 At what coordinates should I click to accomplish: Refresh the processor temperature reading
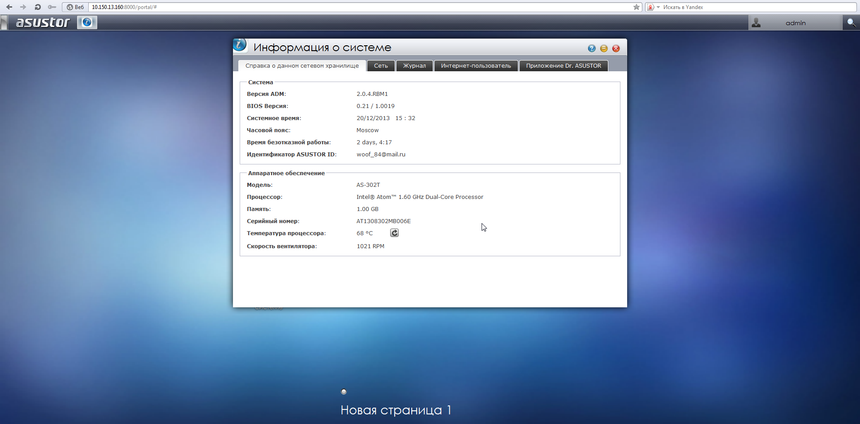(x=394, y=232)
